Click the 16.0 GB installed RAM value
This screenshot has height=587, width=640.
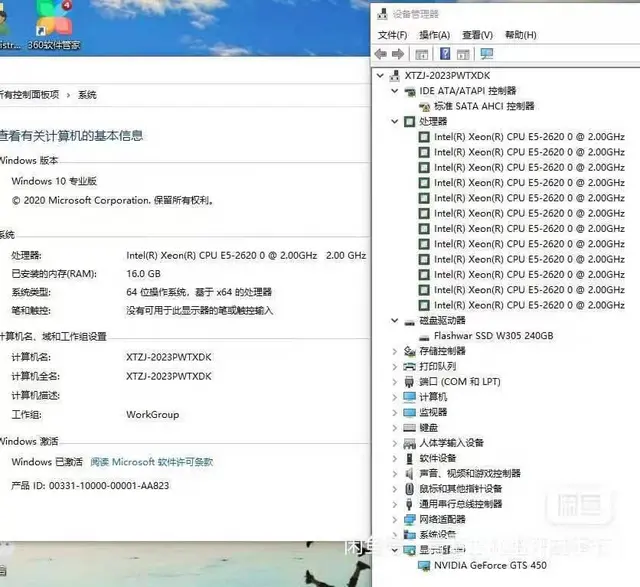click(x=143, y=274)
